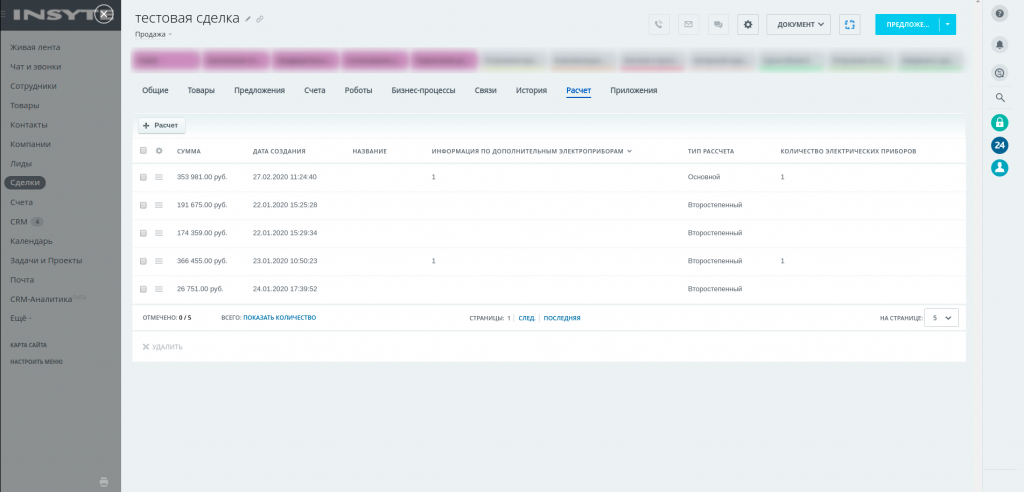Image resolution: width=1024 pixels, height=492 pixels.
Task: Check the 174 359.00 руб. row checkbox
Action: point(144,233)
